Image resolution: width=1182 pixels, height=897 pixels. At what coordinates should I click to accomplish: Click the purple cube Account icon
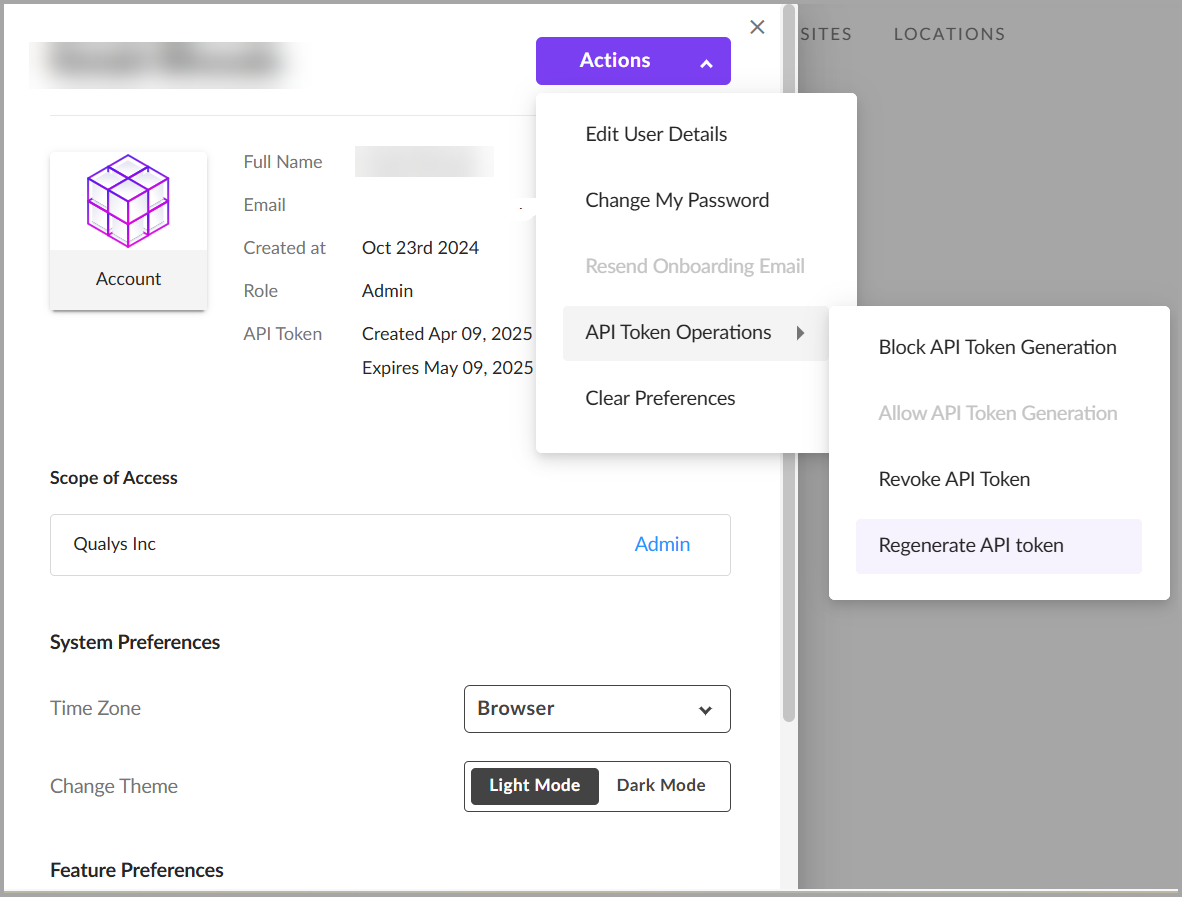(128, 201)
